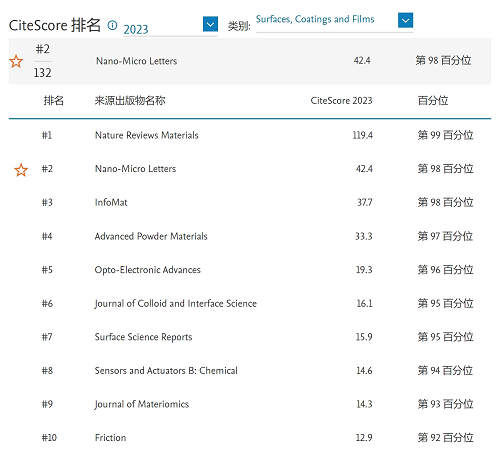Select the CiteScore value 14.6
Screen dimensions: 500x455
coord(364,371)
